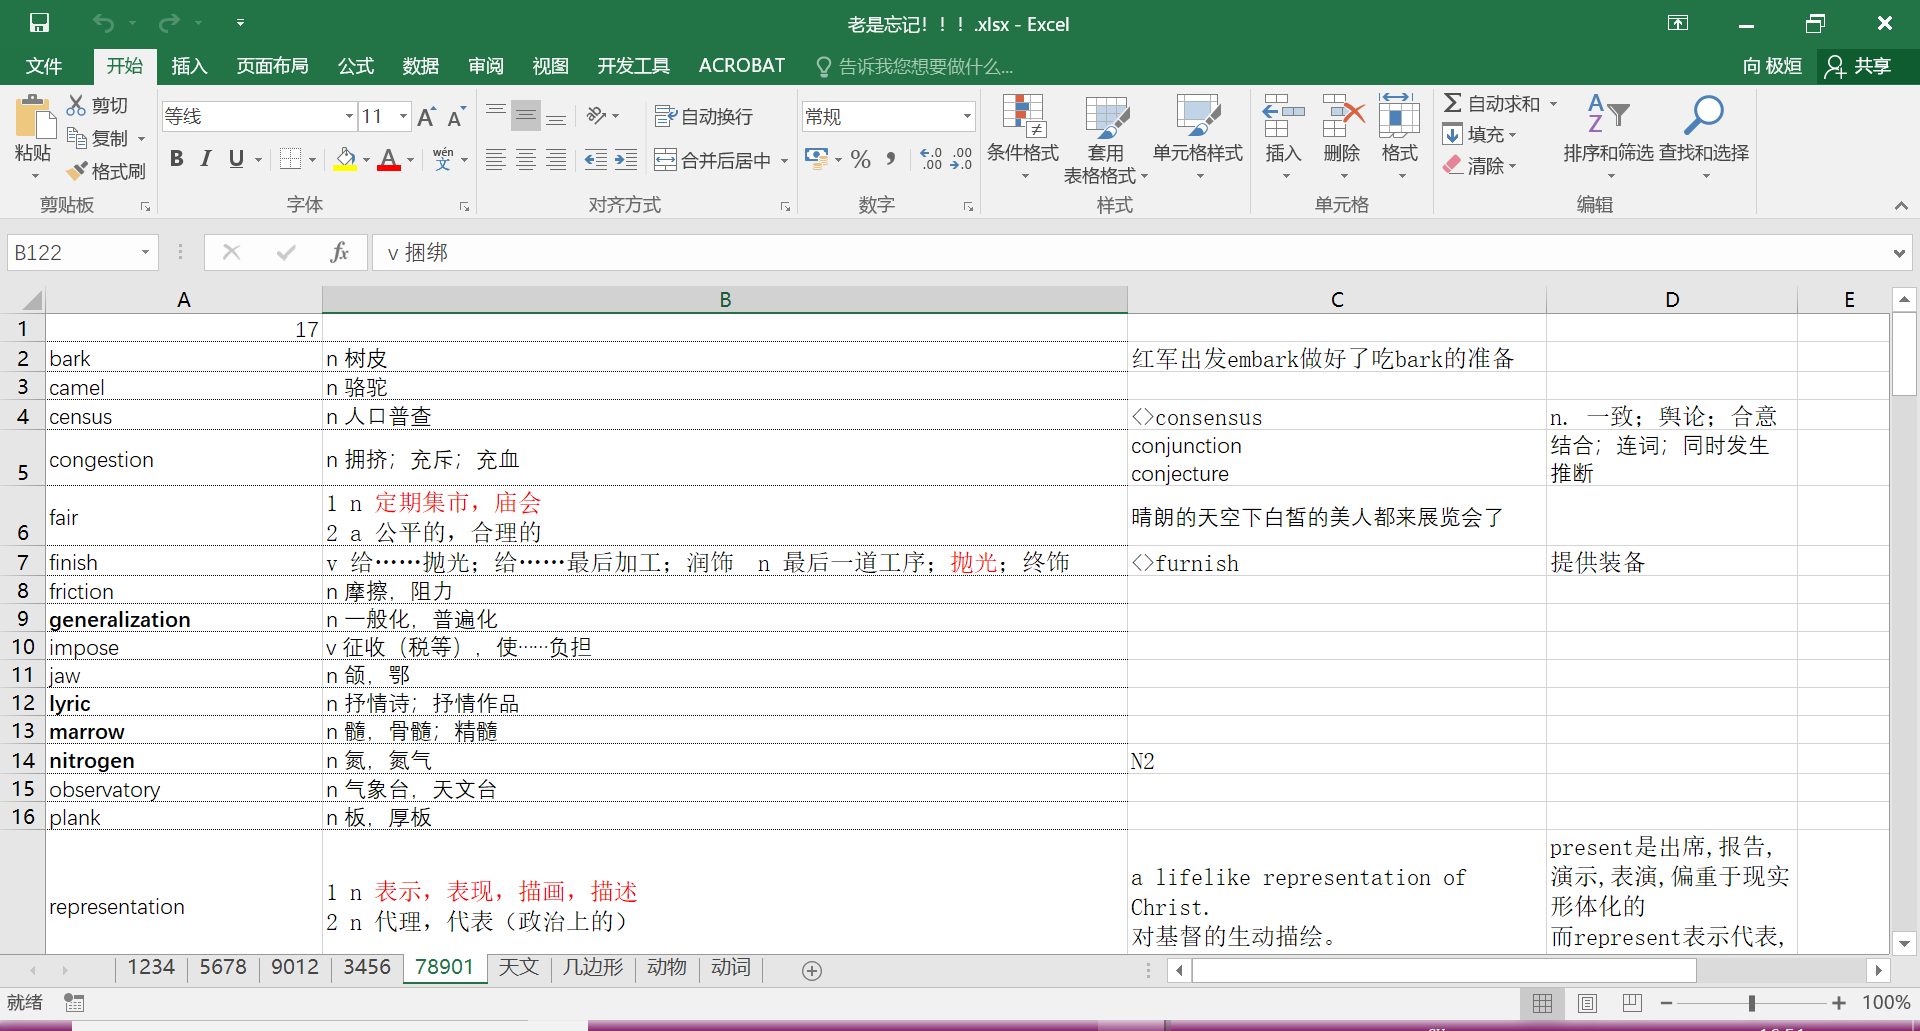Click the Sort and Filter icon
1920x1031 pixels.
coord(1607,116)
